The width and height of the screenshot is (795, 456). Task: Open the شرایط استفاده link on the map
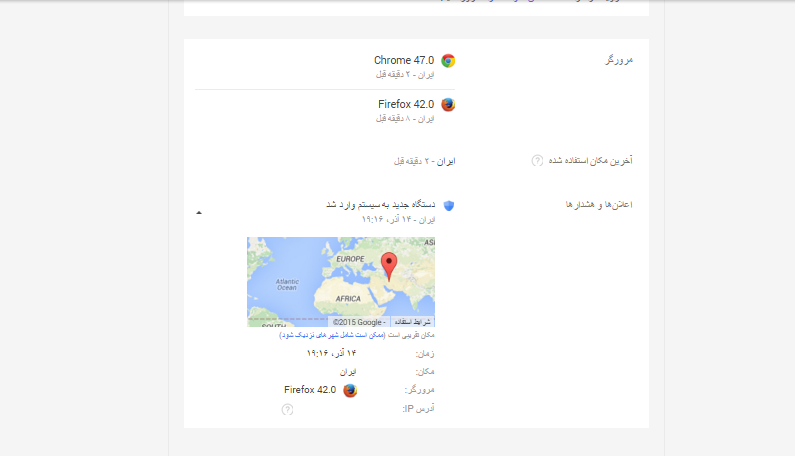pos(412,322)
